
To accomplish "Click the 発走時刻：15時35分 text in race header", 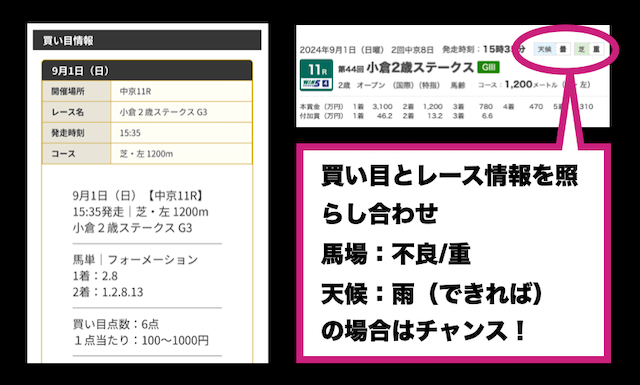I will pyautogui.click(x=484, y=49).
